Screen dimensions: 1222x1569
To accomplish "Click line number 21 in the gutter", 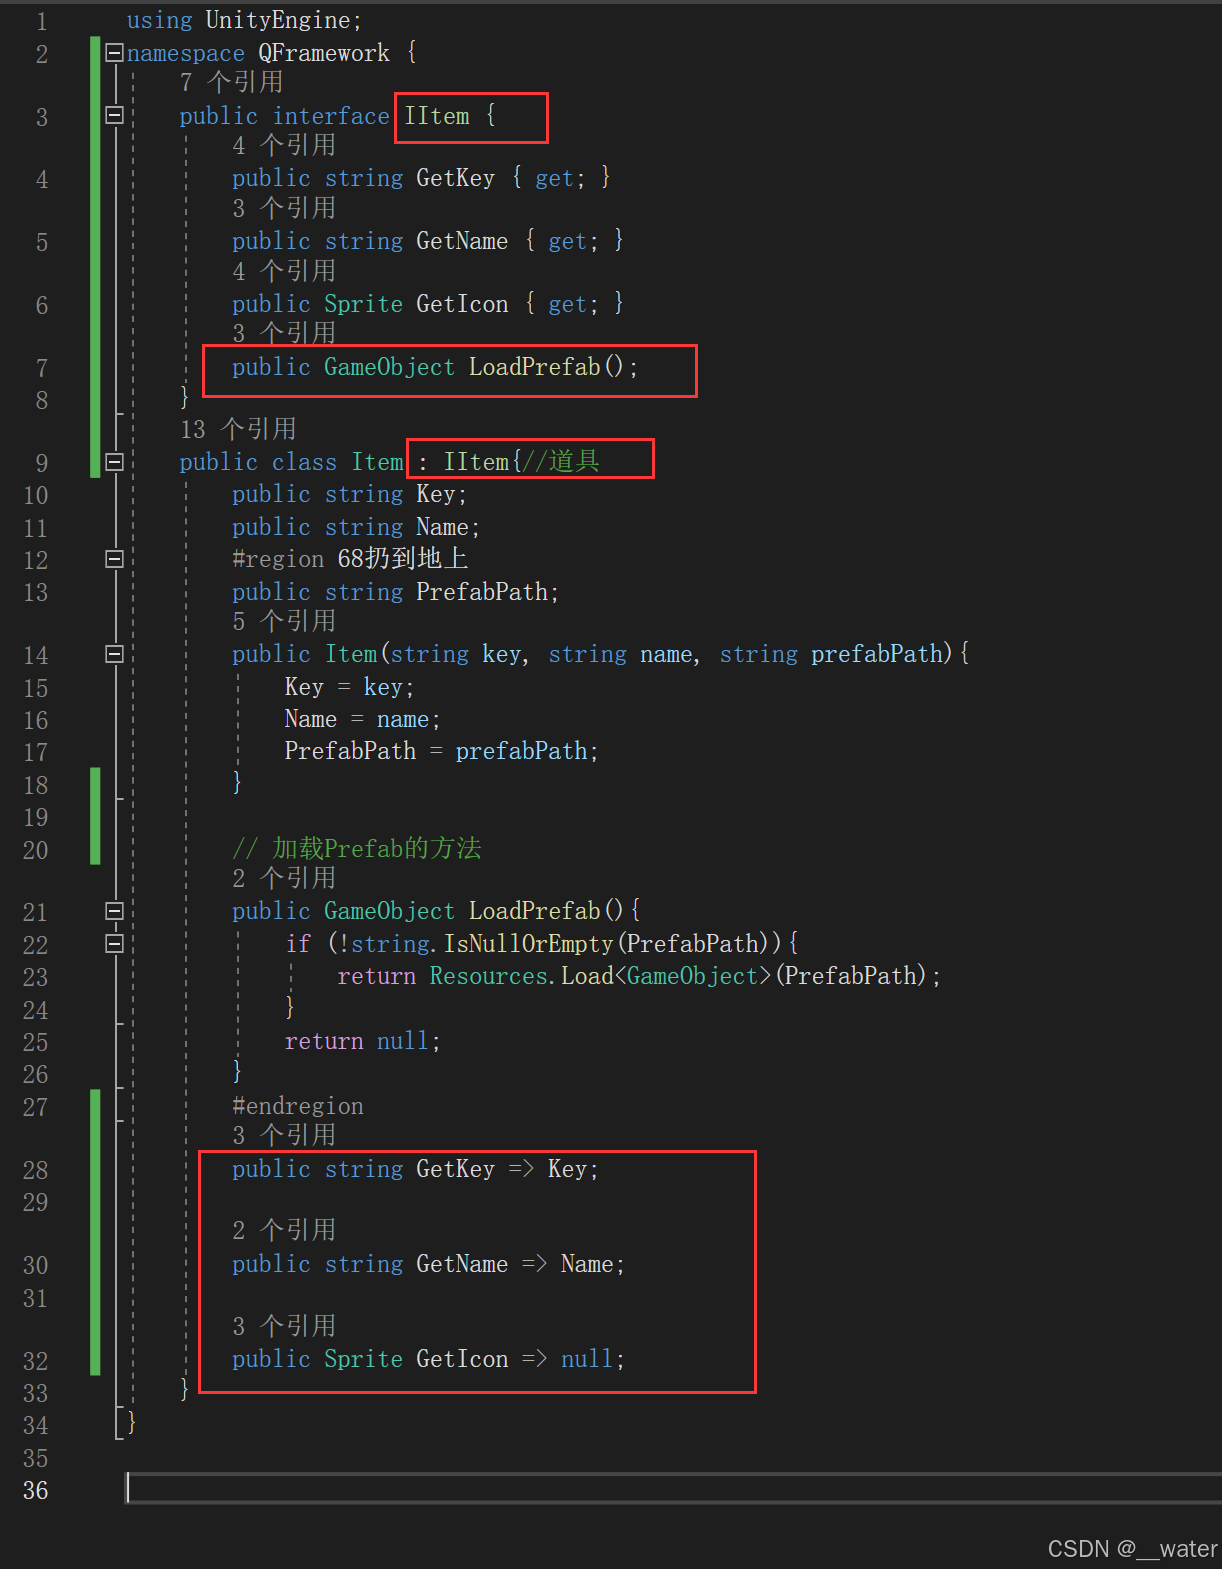I will tap(35, 912).
